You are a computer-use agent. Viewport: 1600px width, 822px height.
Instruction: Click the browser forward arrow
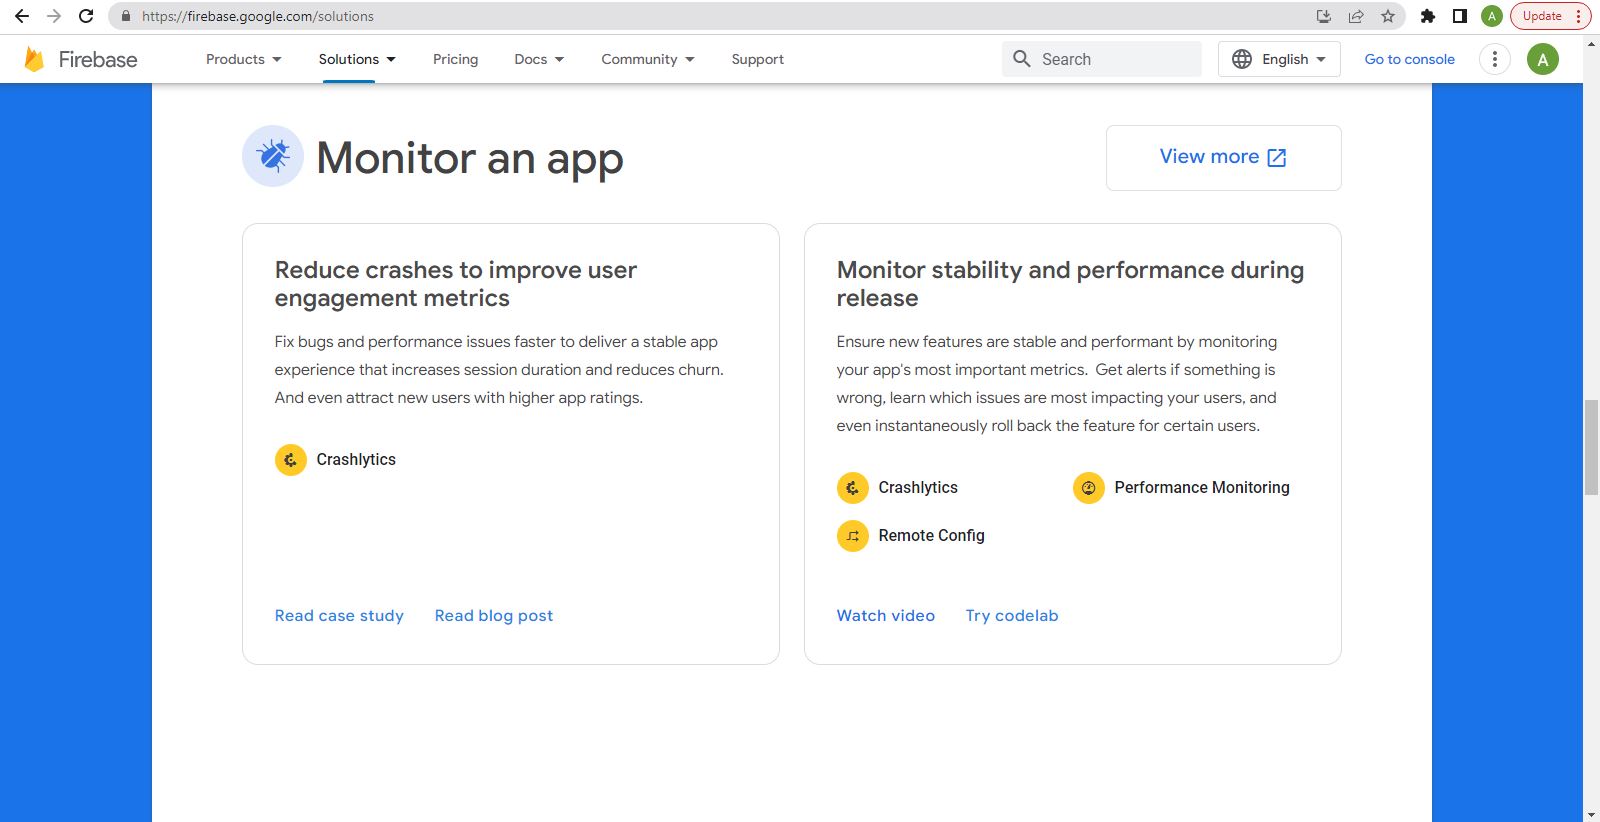54,16
